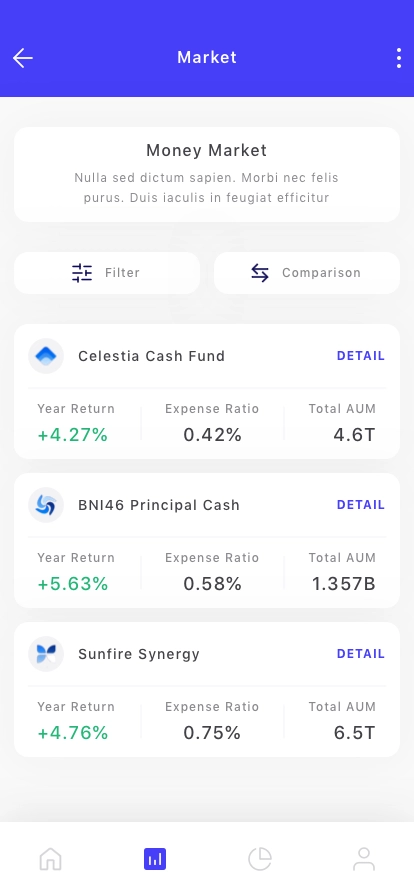Click the filter sliders icon
Screen dimensions: 414x896
click(82, 273)
